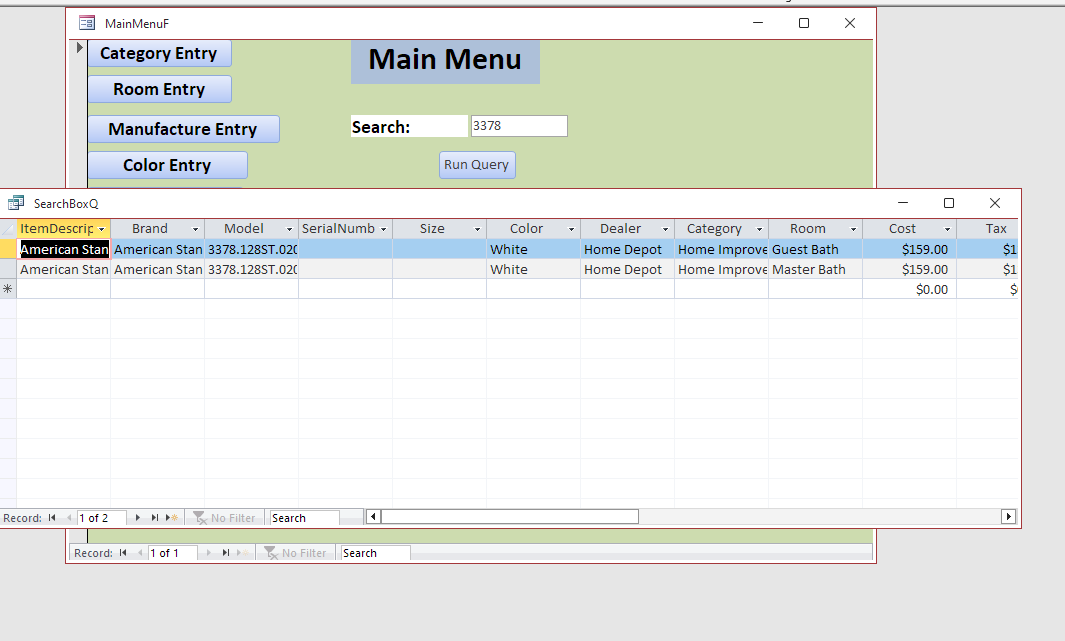This screenshot has height=641, width=1065.
Task: Close the SearchBoxQ window
Action: coord(995,203)
